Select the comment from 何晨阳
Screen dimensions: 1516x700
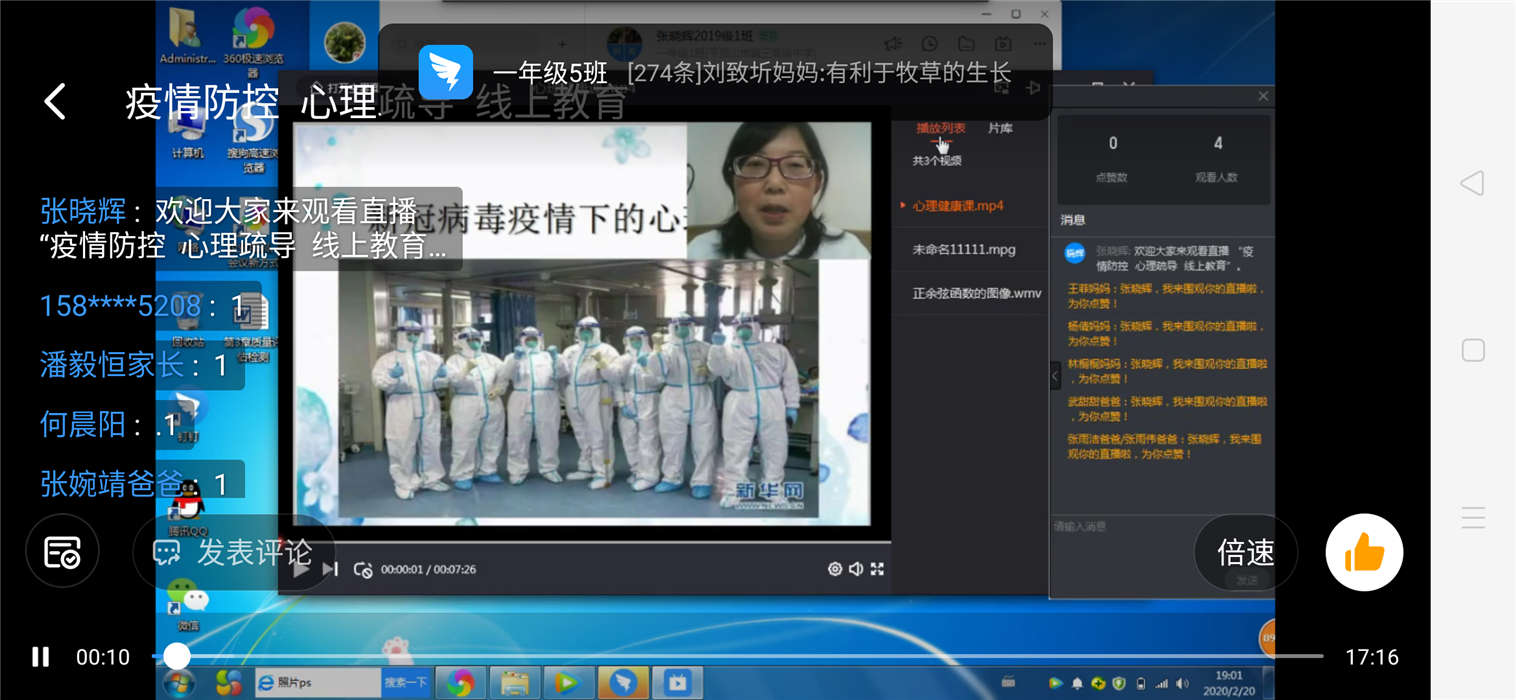tap(110, 425)
